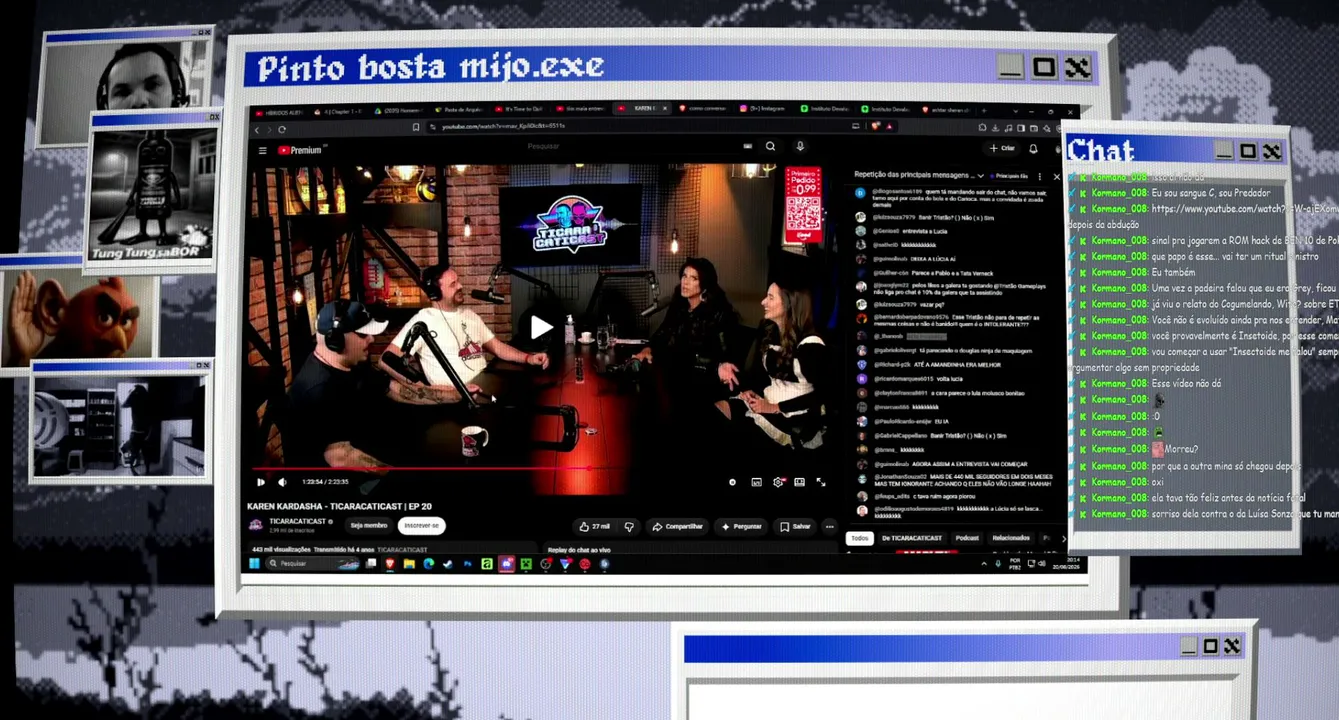Open chat replay options three-dot menu
Image resolution: width=1339 pixels, height=720 pixels.
[x=1040, y=176]
